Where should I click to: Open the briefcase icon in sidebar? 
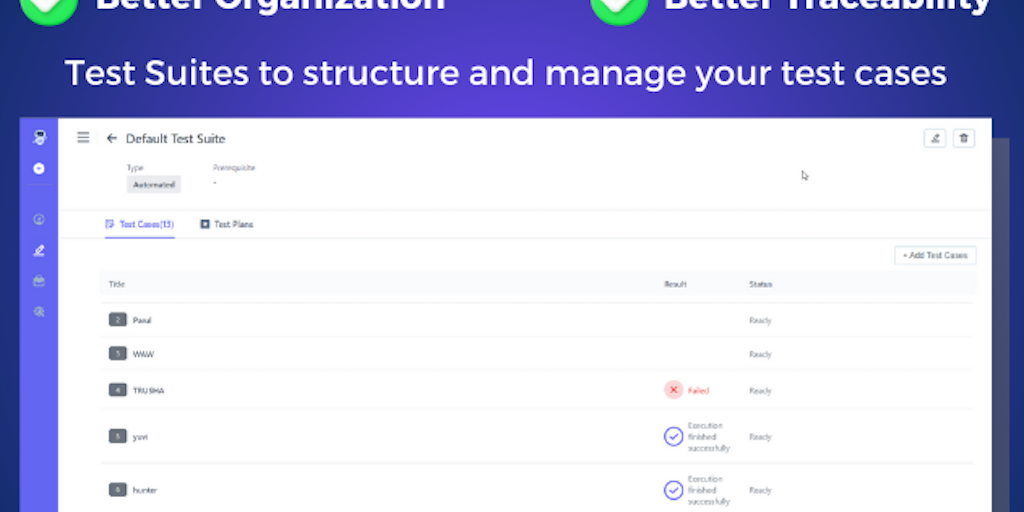point(39,281)
